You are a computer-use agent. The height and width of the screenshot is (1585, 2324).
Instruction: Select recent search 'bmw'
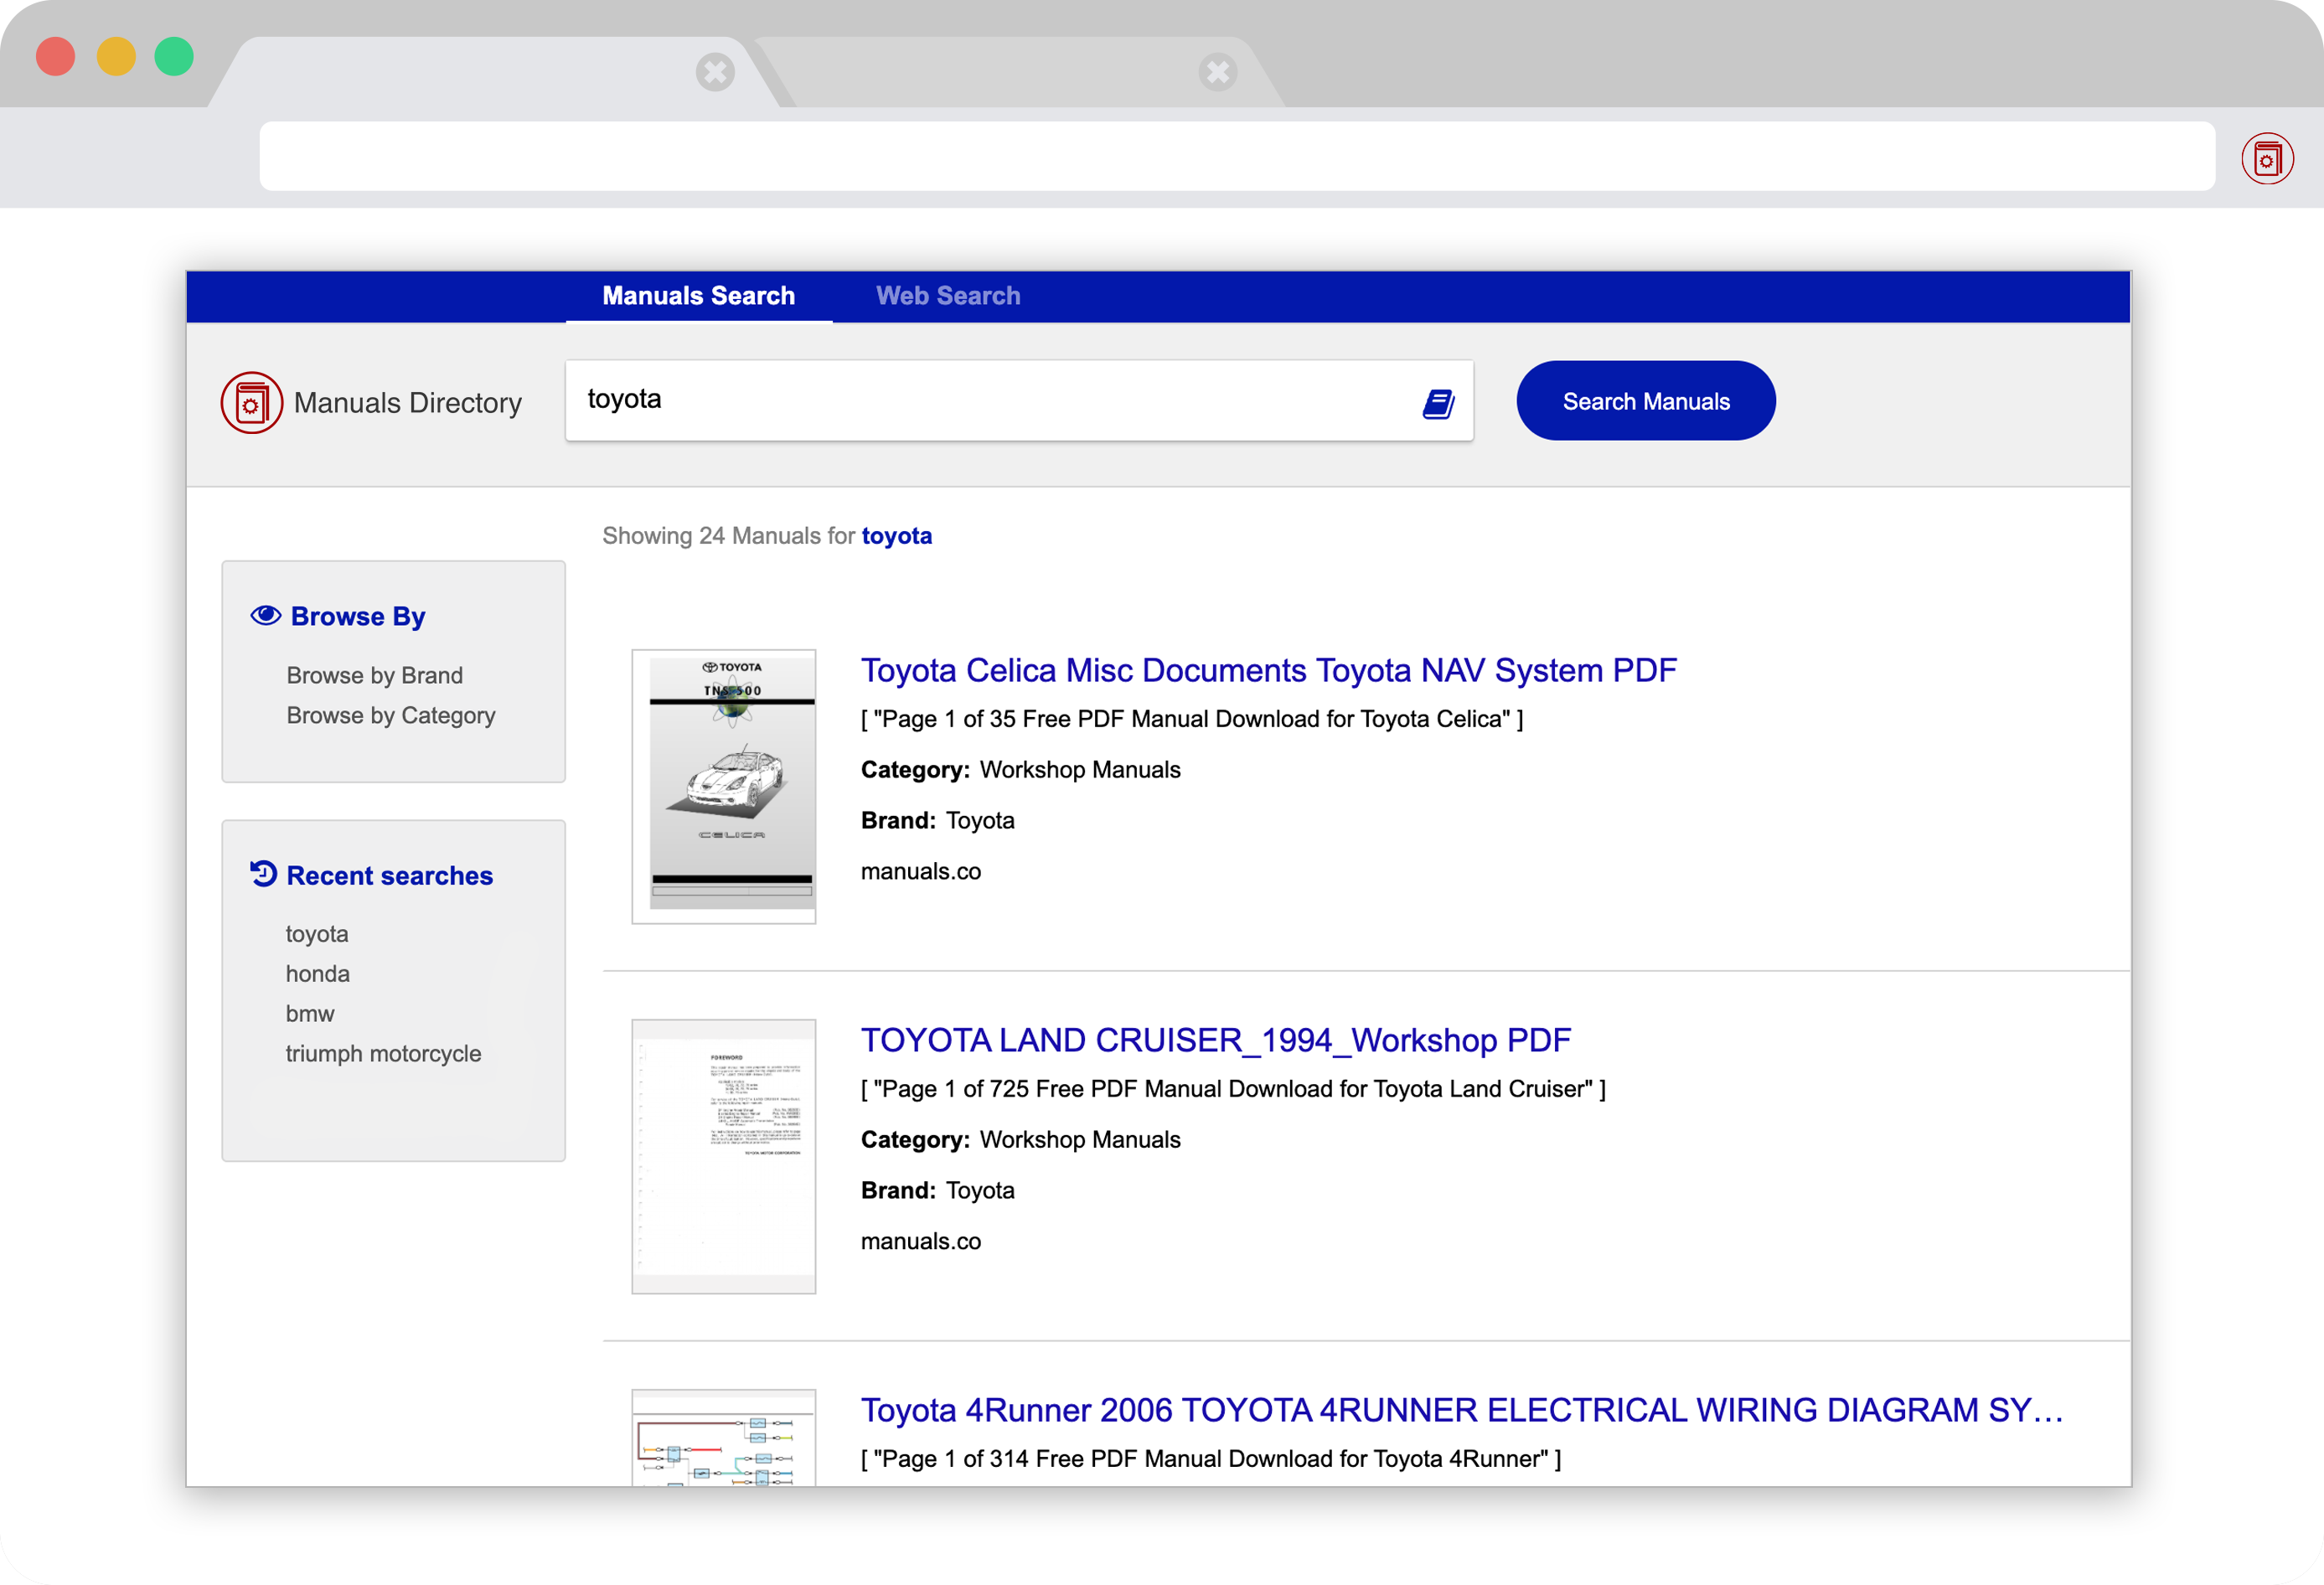(310, 1014)
